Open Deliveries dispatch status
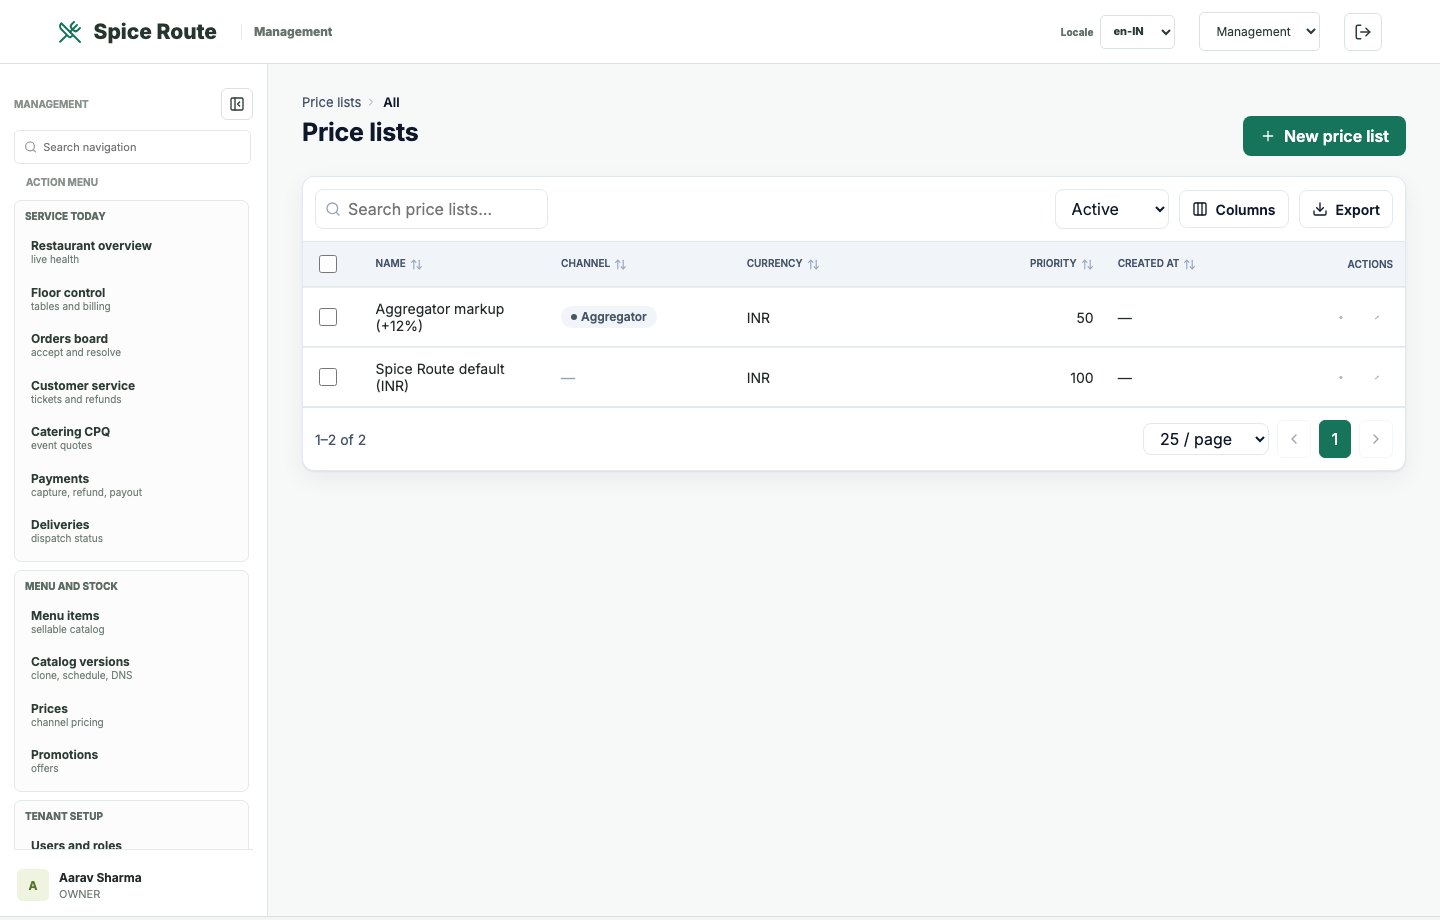 131,531
